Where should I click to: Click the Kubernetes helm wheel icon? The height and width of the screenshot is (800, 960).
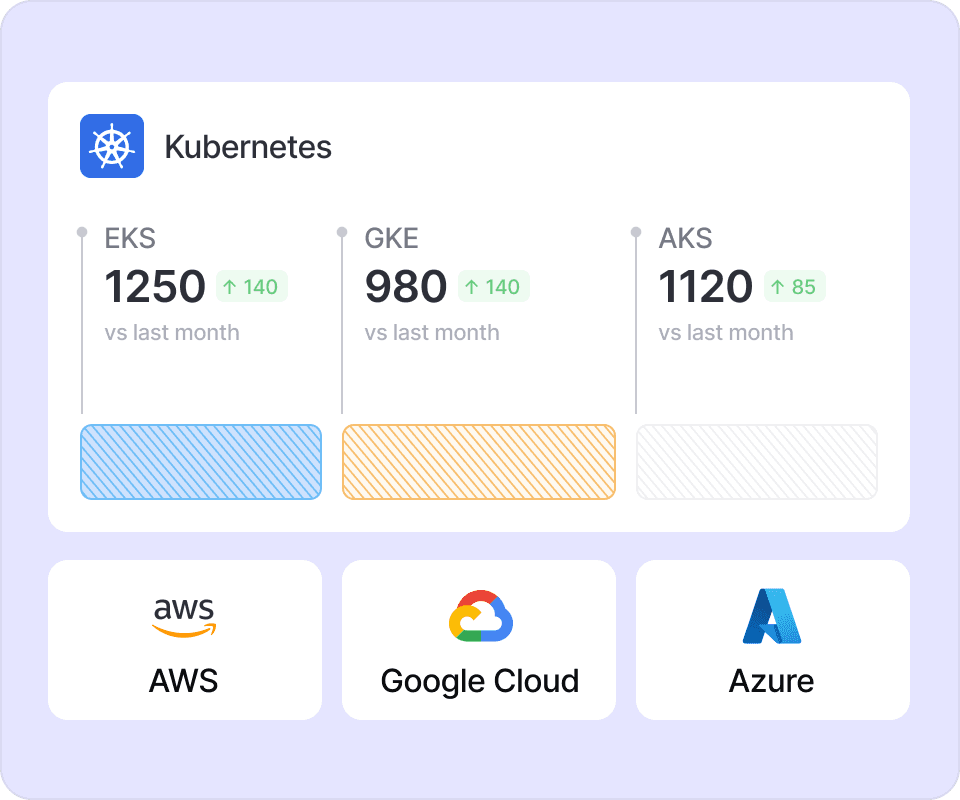(112, 146)
